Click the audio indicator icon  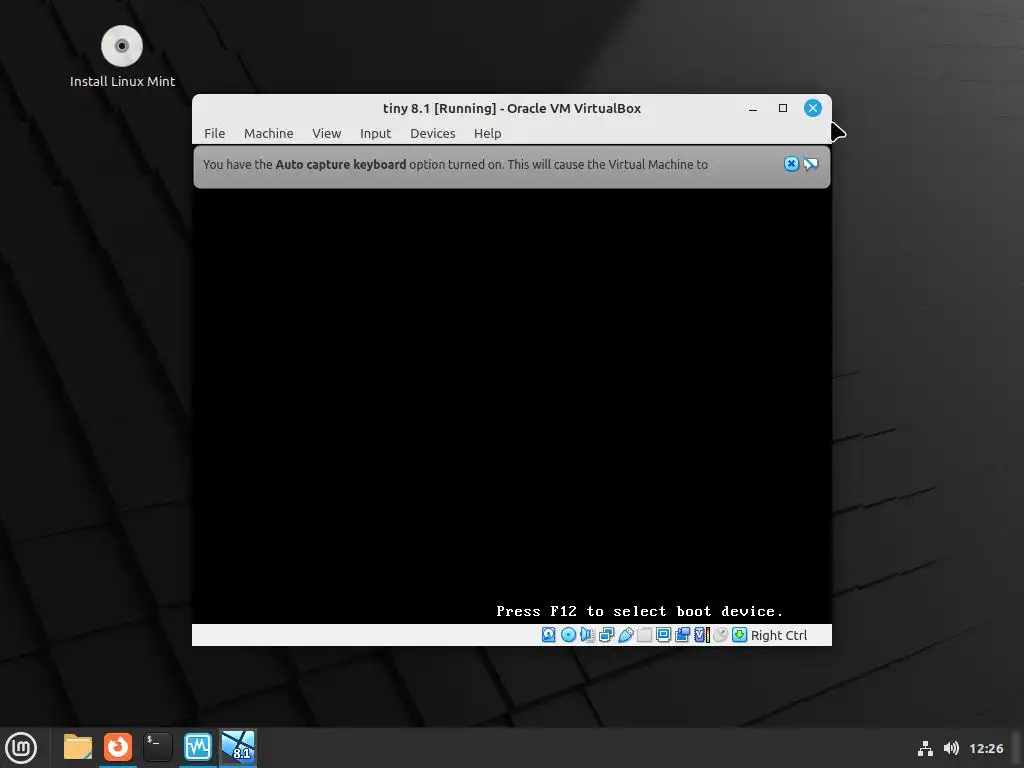(x=587, y=635)
